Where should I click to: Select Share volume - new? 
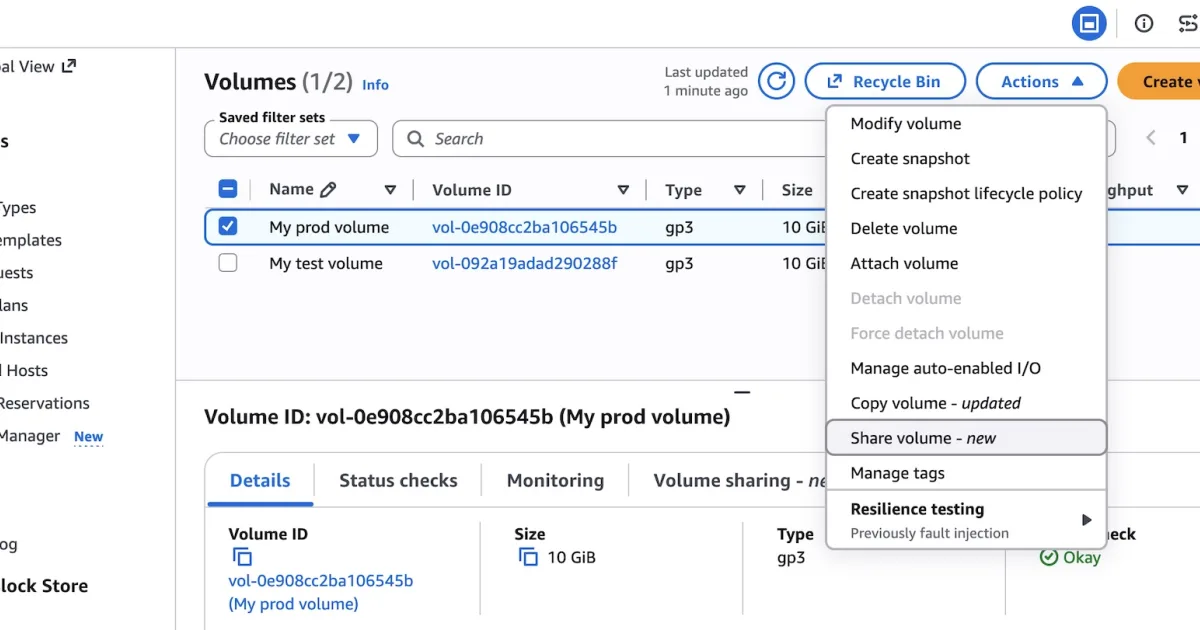967,438
